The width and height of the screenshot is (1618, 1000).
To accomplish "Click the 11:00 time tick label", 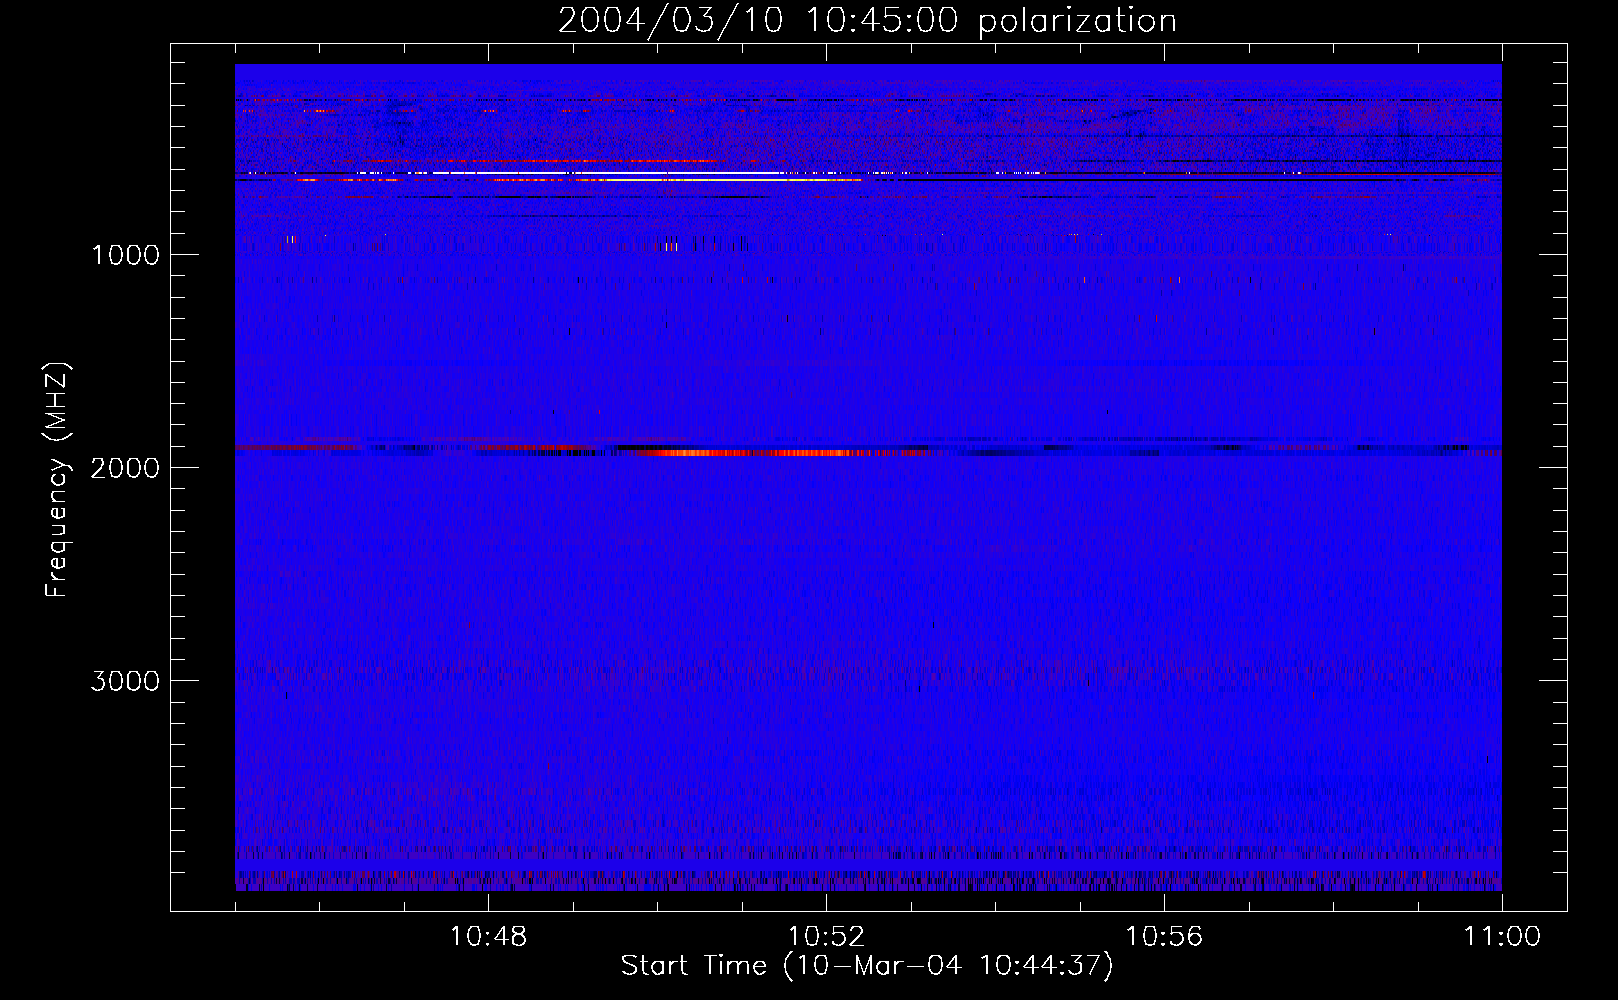I will (x=1502, y=936).
